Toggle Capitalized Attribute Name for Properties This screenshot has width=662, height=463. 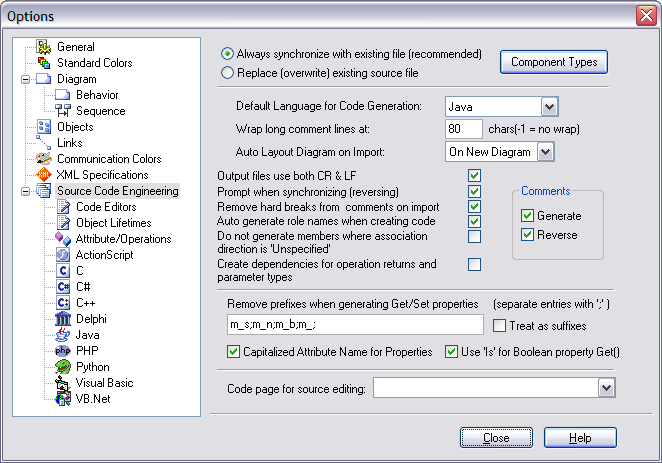tap(233, 352)
